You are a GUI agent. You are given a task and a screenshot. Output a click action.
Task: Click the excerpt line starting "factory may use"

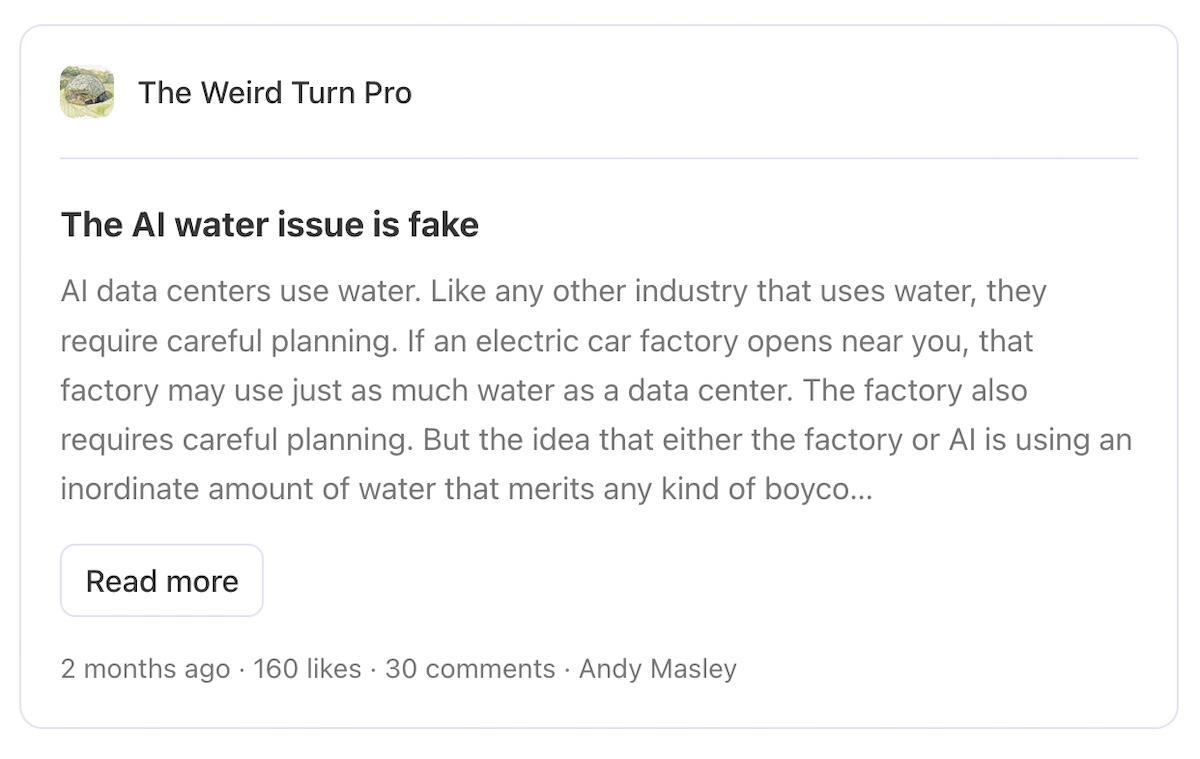(543, 390)
